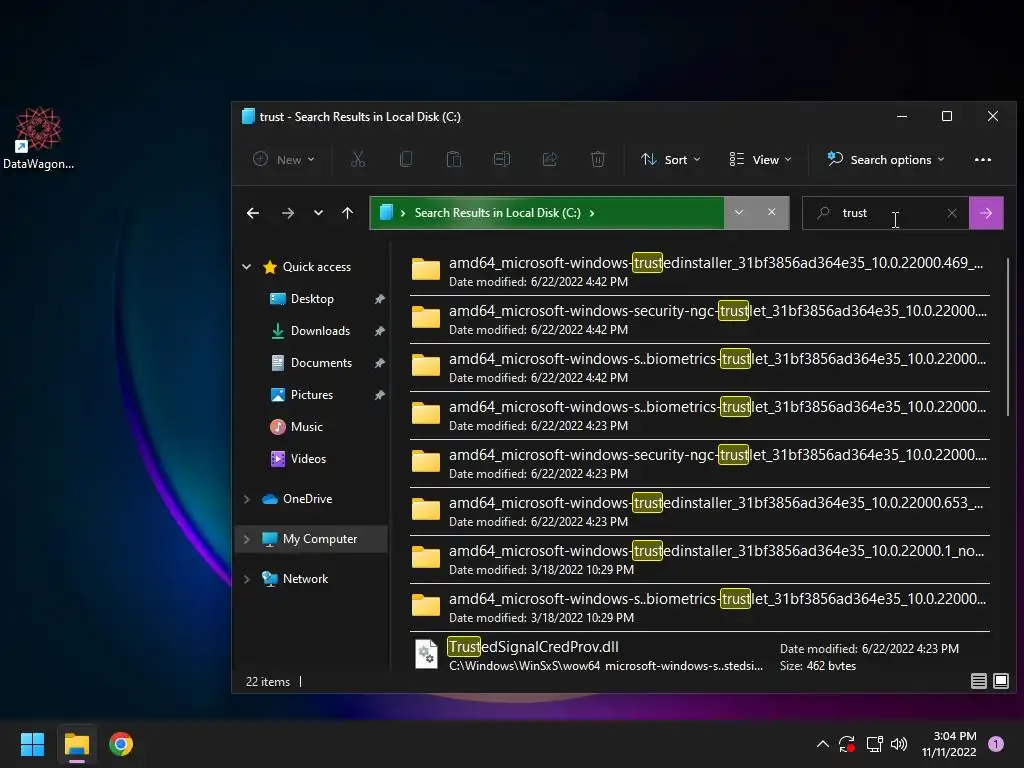Click the Delete trash icon
The image size is (1024, 768).
(x=598, y=159)
